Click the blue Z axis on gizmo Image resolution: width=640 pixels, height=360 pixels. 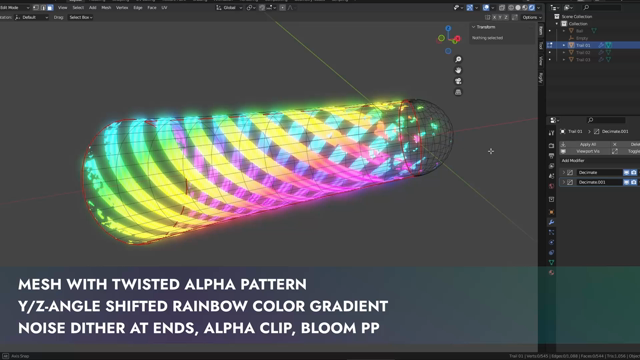448,28
